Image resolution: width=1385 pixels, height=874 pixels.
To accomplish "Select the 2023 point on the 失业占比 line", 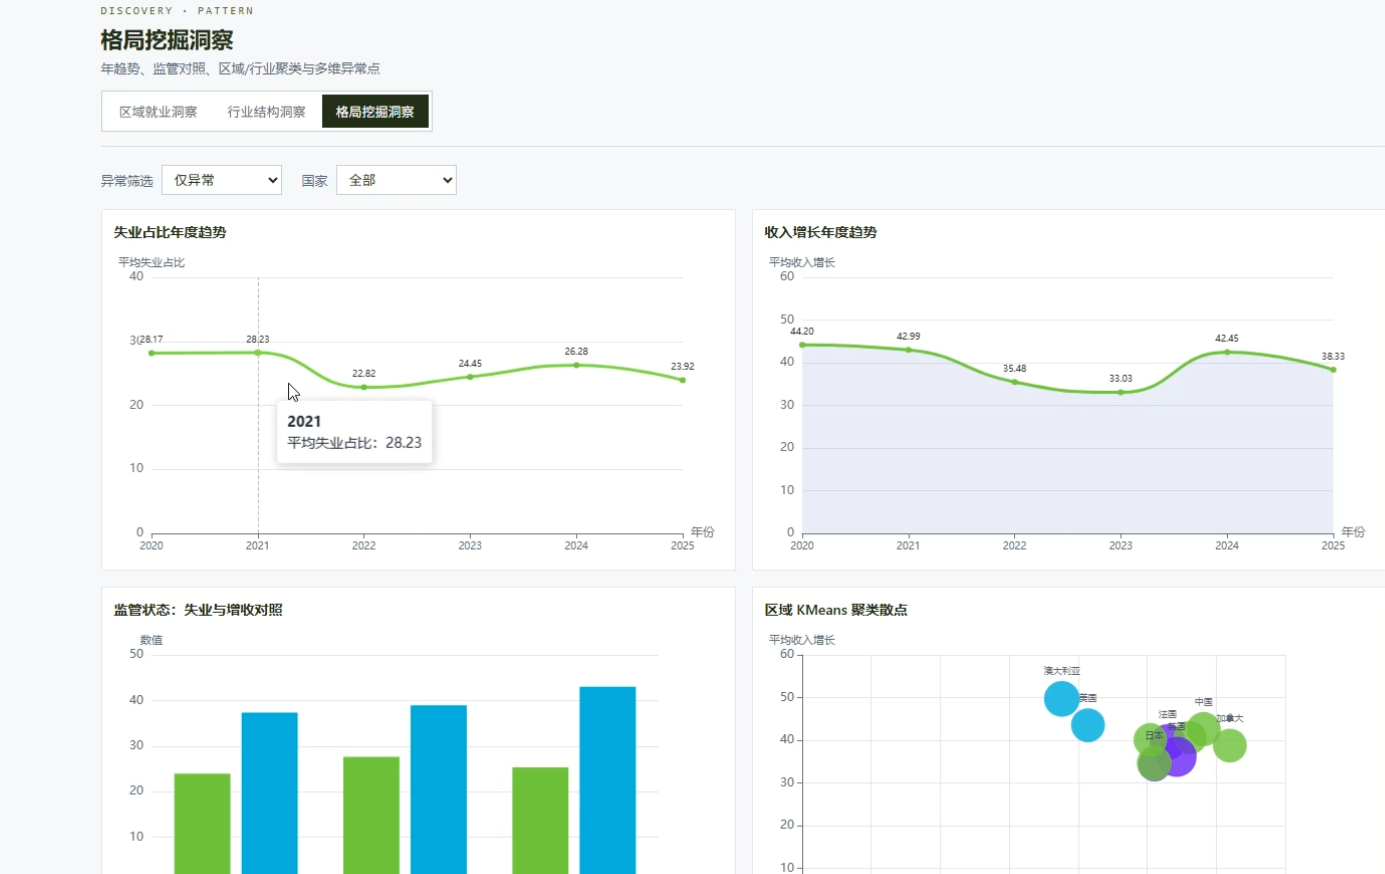I will coord(470,376).
